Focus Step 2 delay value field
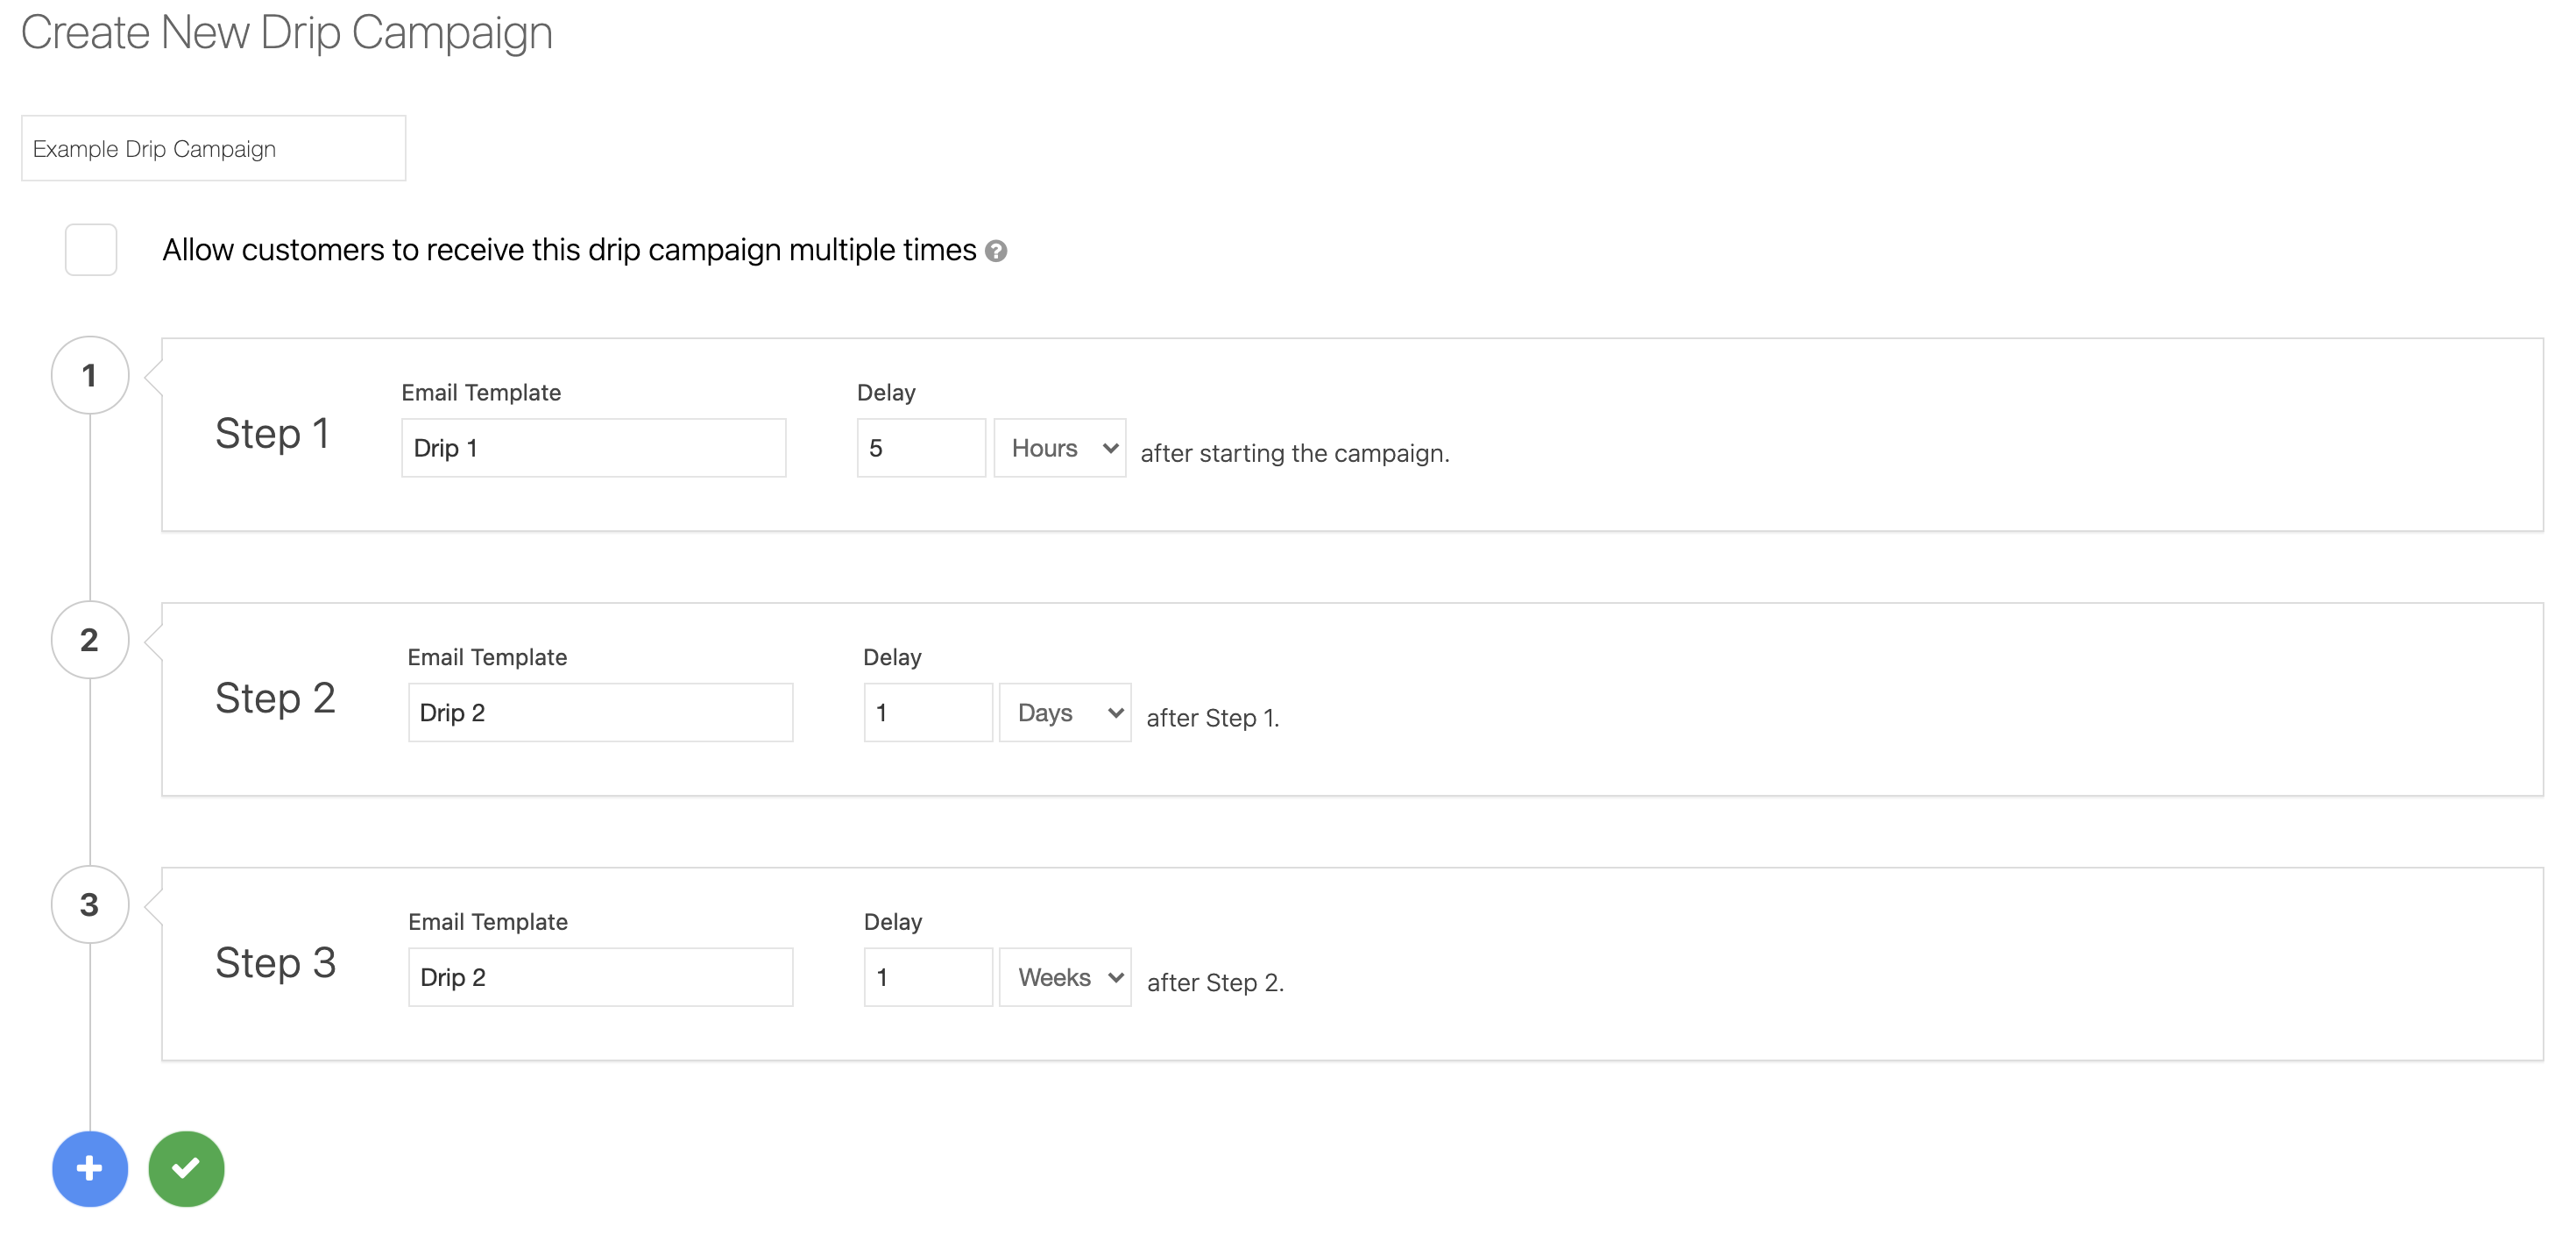This screenshot has height=1248, width=2576. (928, 712)
